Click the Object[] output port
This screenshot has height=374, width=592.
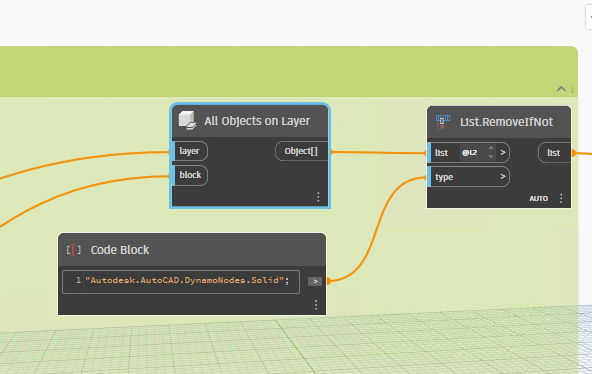(302, 151)
